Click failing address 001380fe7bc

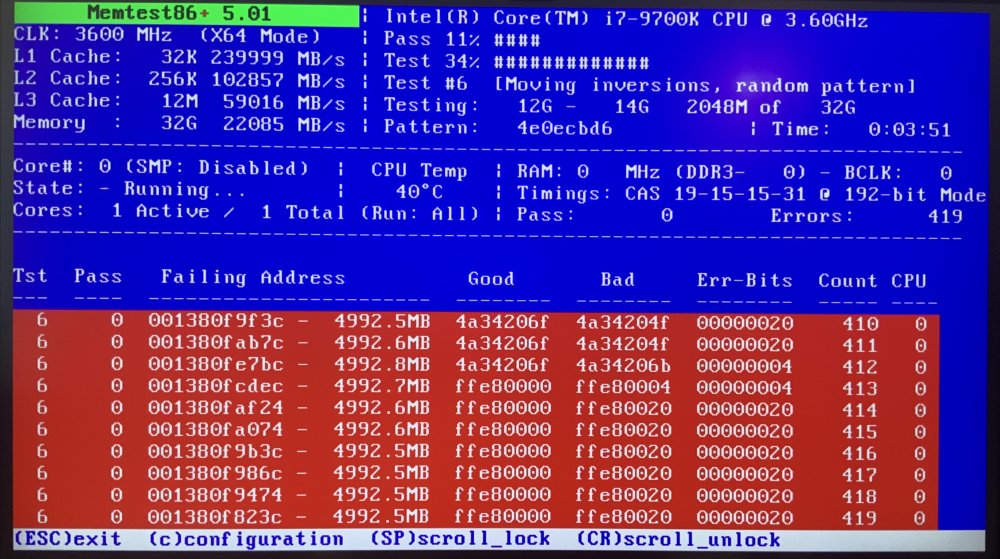click(216, 364)
